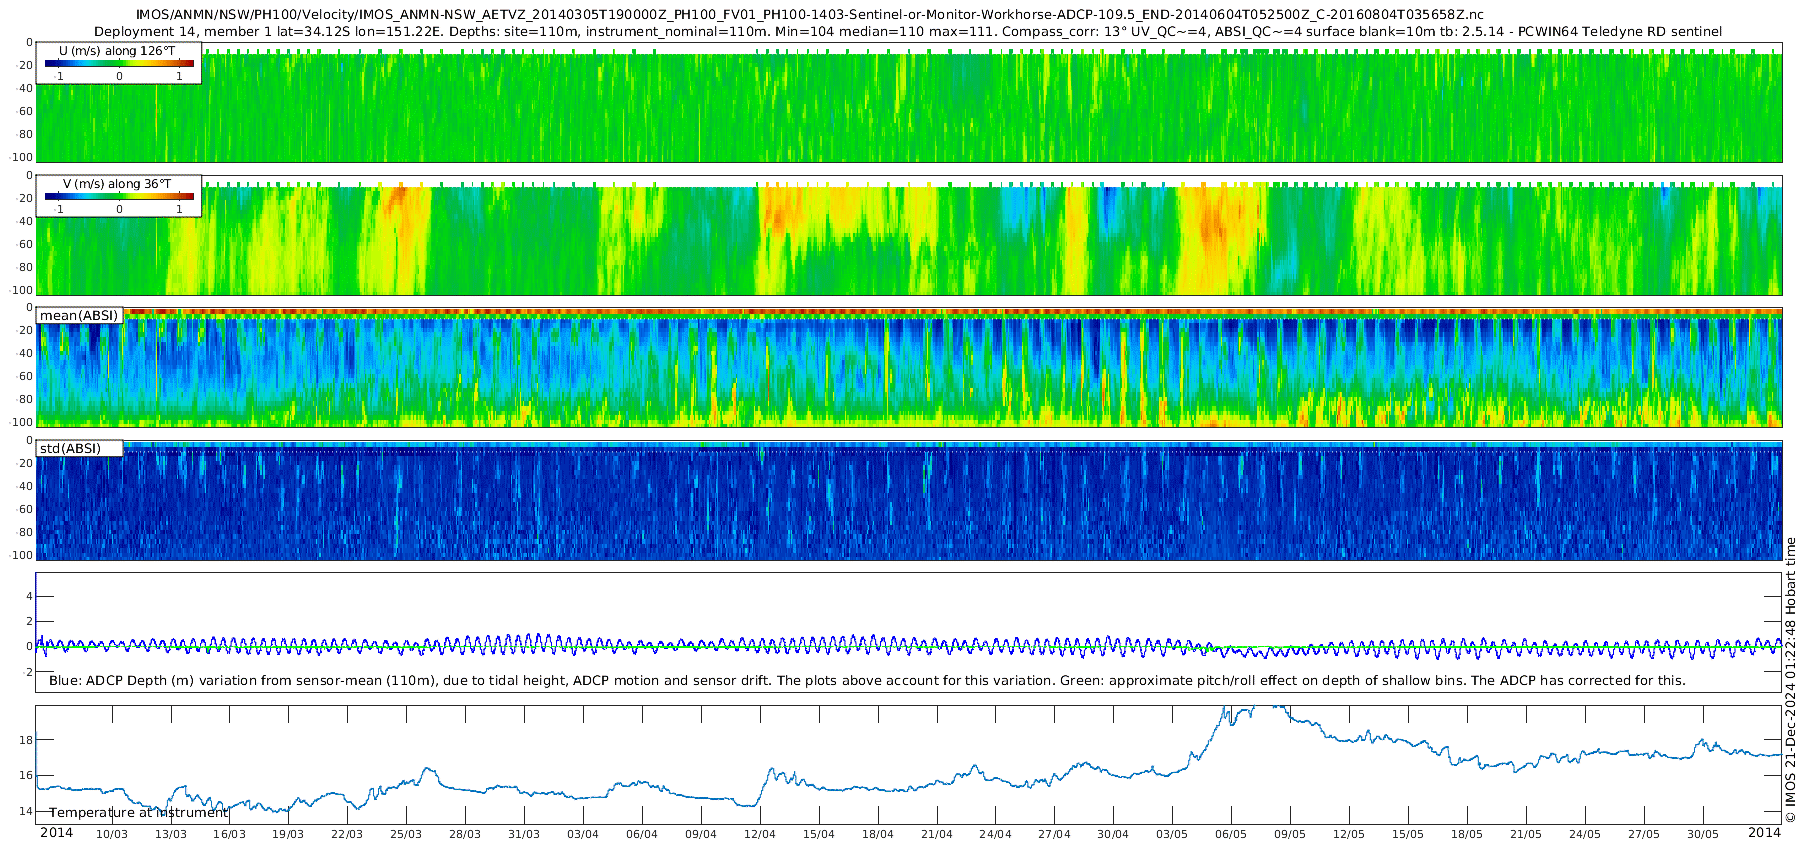Viewport: 1800px width, 850px height.
Task: Click the '27/04' date tick label
Action: tap(1054, 834)
